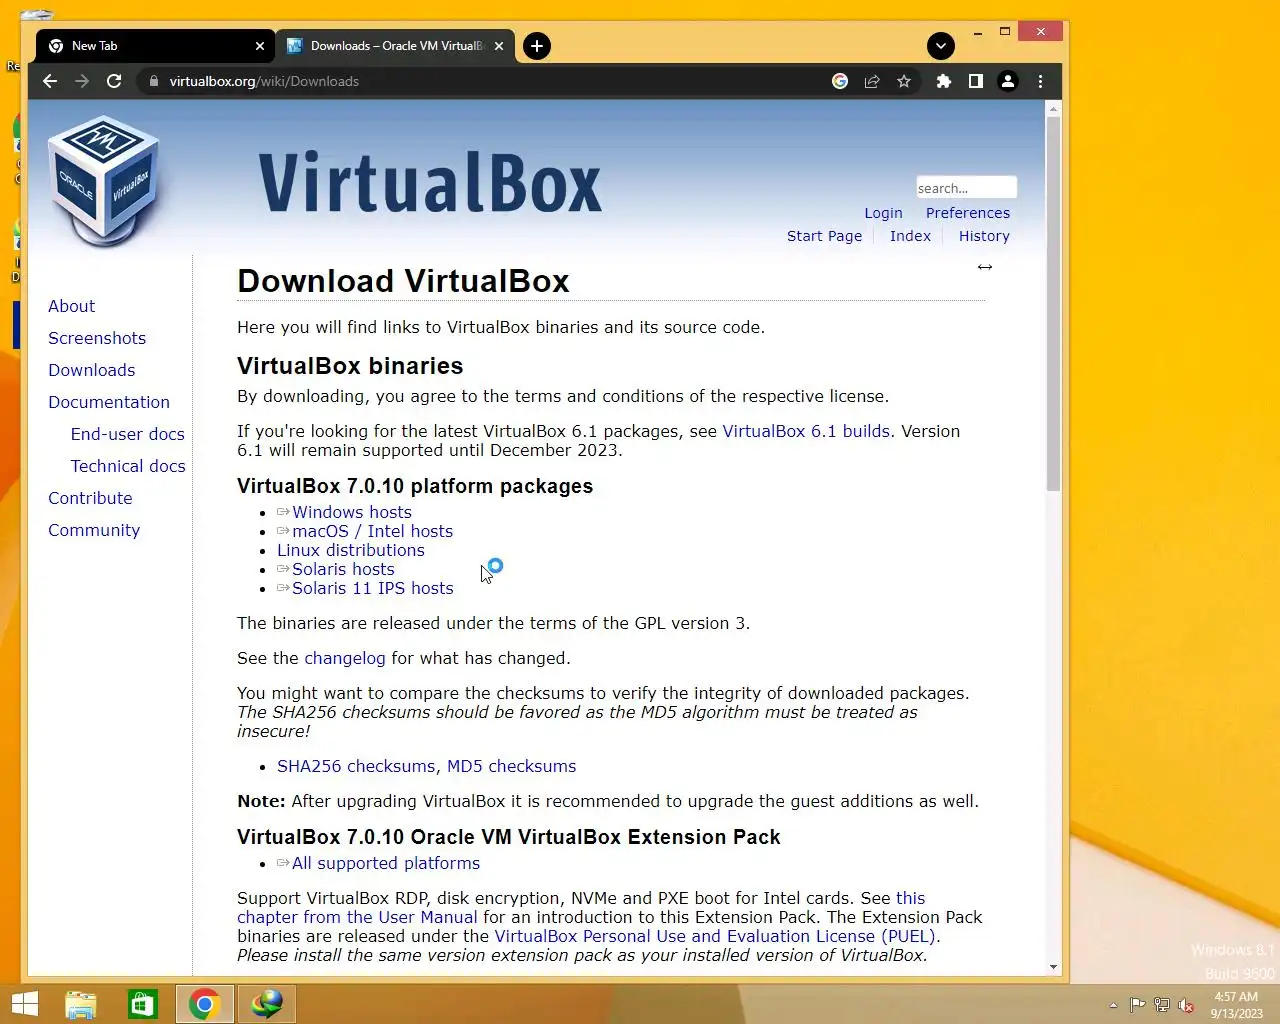Go forward using browser forward arrow
Image resolution: width=1280 pixels, height=1024 pixels.
(82, 81)
